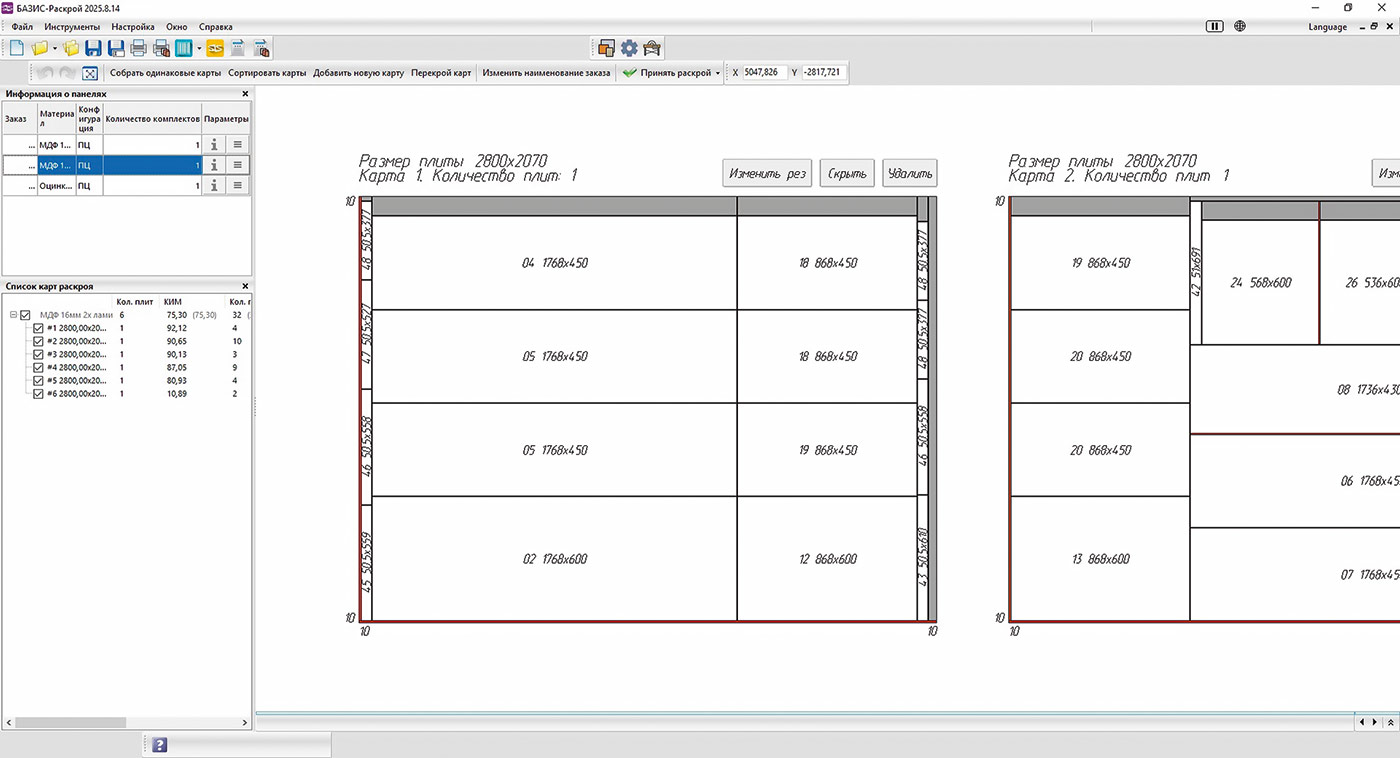Click the X coordinate input field

point(763,73)
